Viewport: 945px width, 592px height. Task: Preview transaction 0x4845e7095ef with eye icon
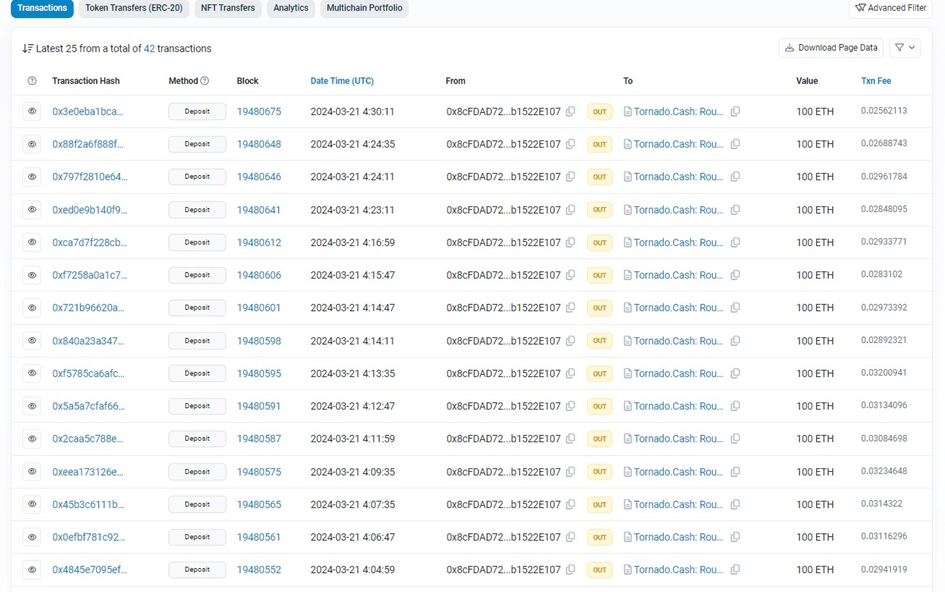[32, 569]
